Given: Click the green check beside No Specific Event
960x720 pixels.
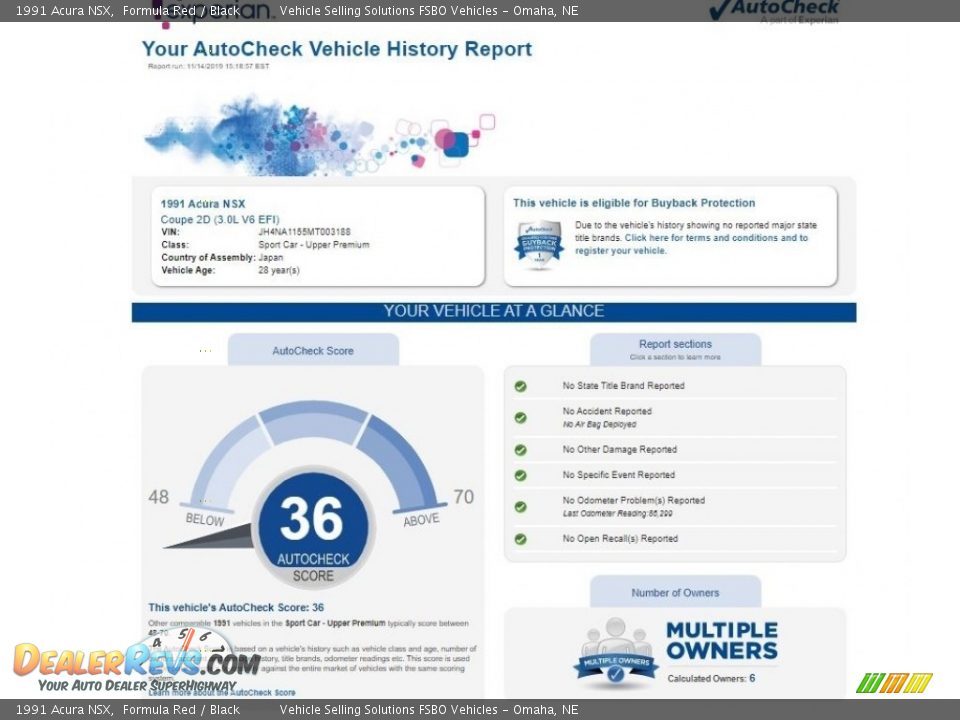Looking at the screenshot, I should 520,476.
